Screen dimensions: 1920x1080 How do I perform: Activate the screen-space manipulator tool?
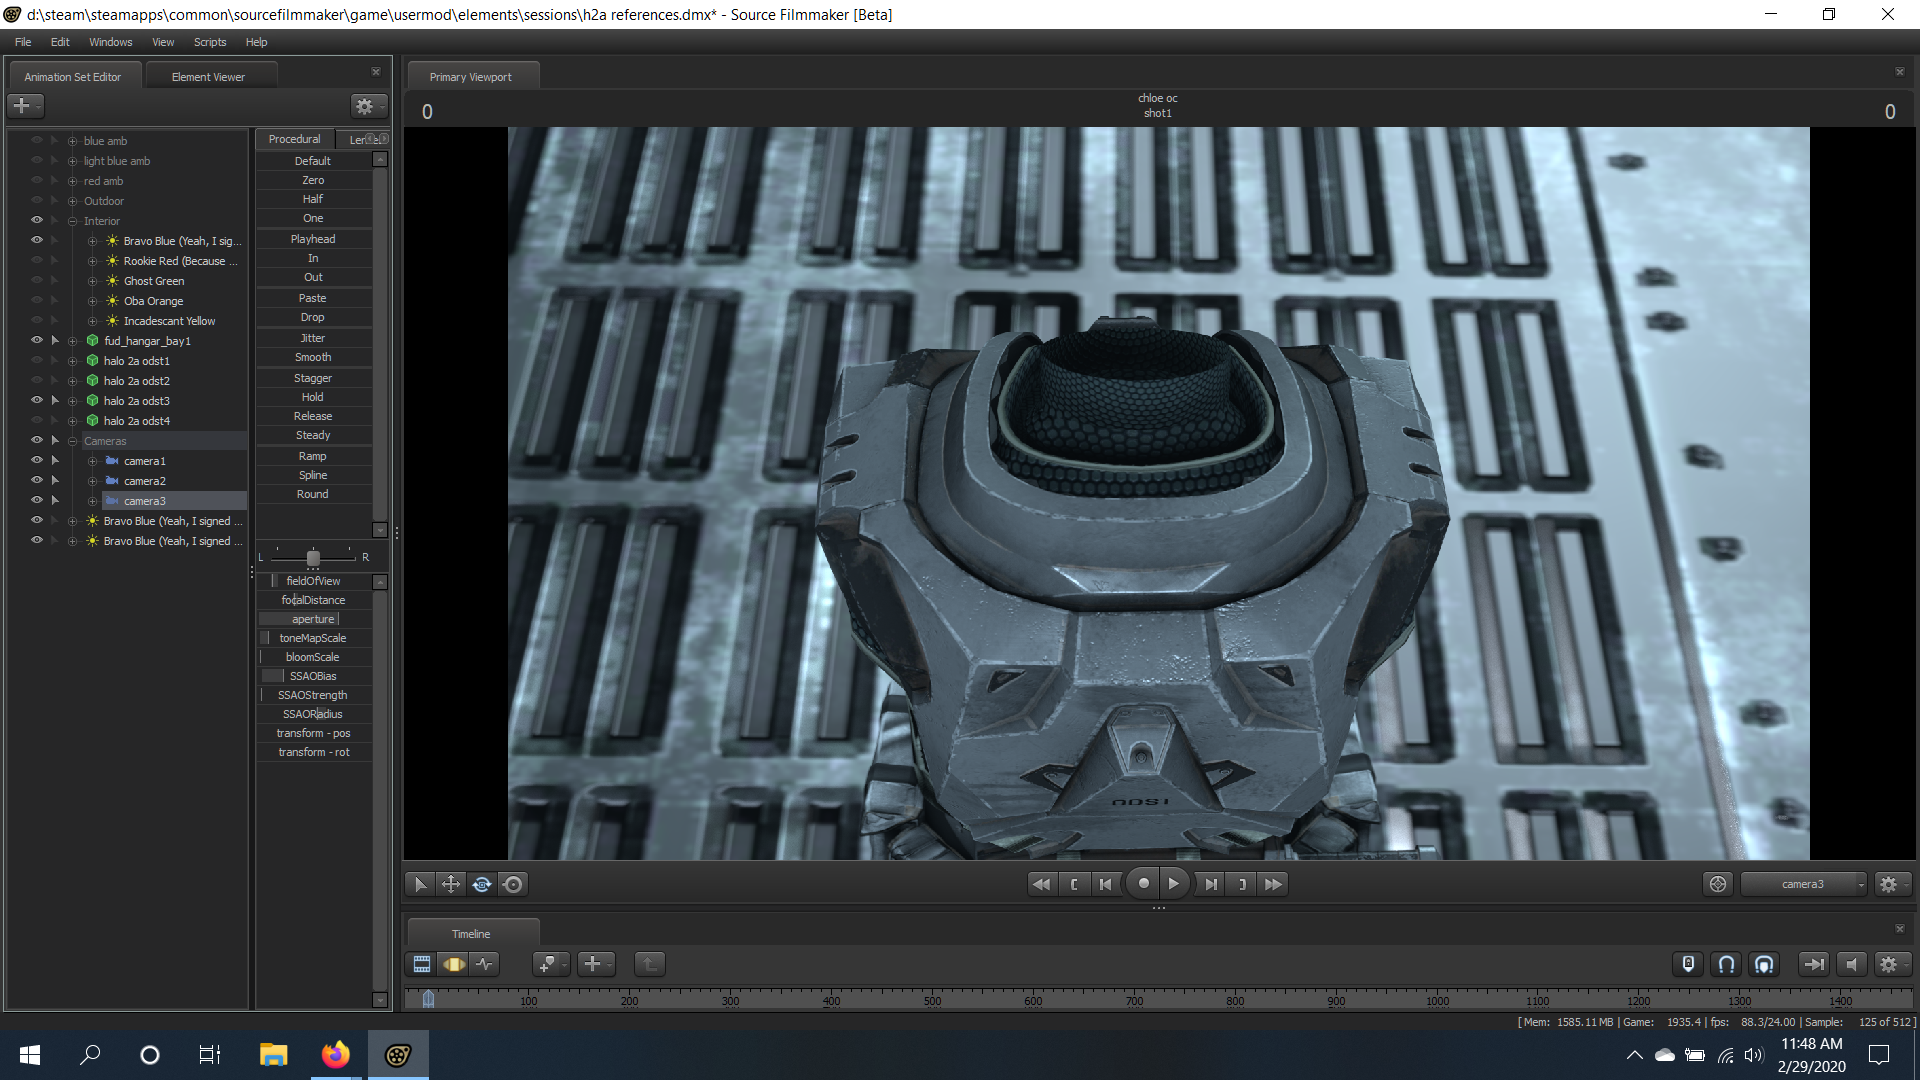513,884
